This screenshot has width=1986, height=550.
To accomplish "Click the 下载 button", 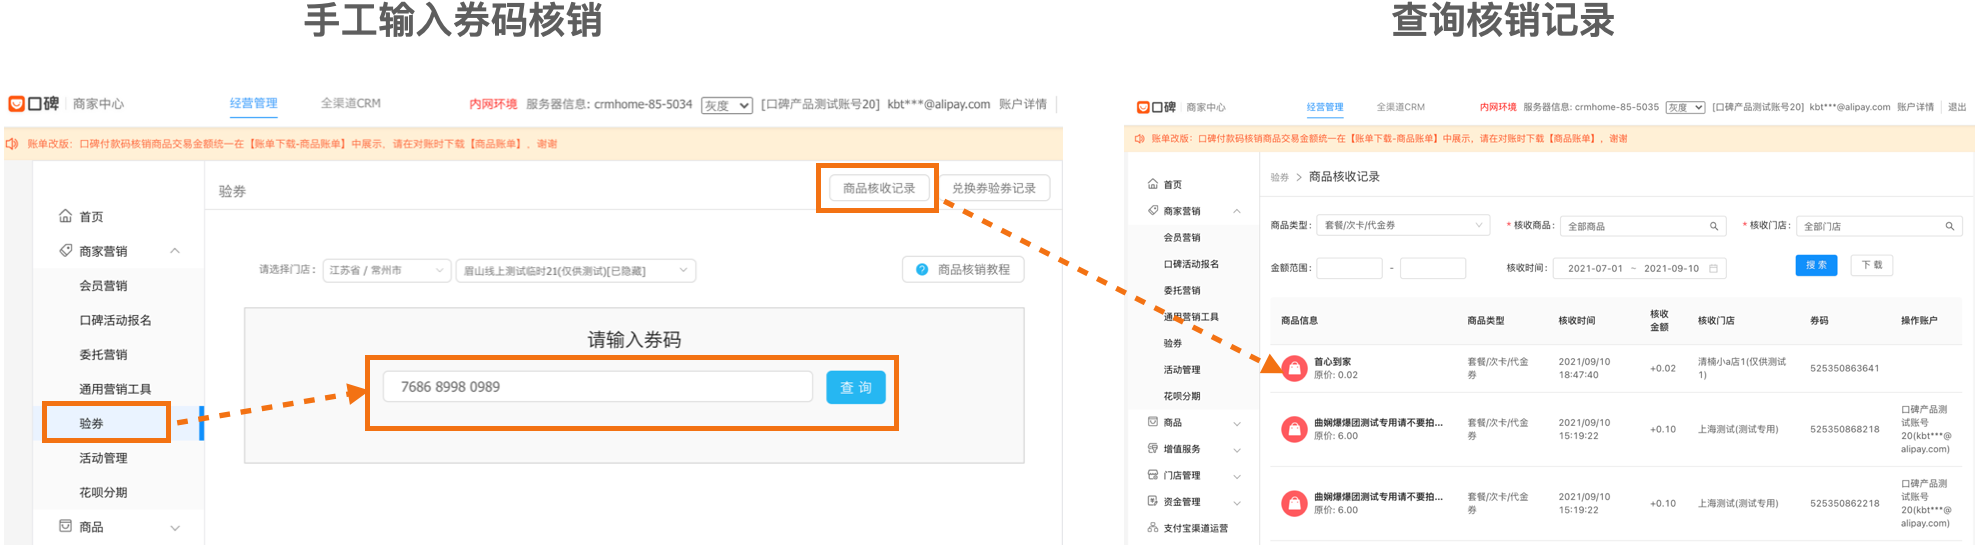I will (1871, 265).
